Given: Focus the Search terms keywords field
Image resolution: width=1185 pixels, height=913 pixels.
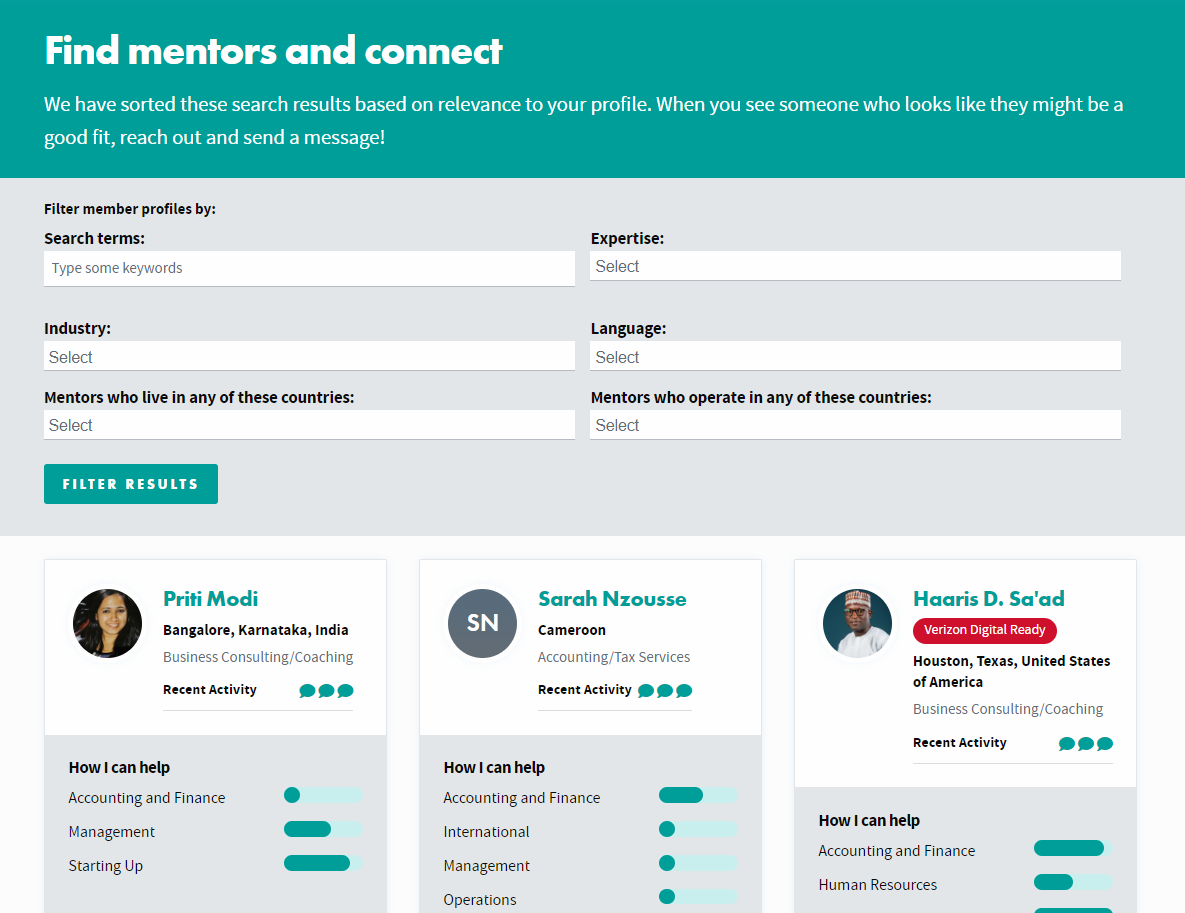Looking at the screenshot, I should (x=309, y=268).
